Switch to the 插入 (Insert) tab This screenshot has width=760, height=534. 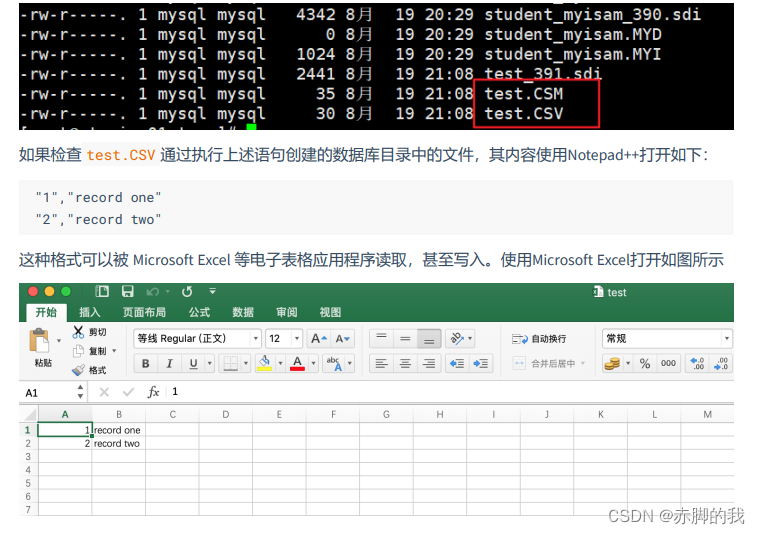pos(90,312)
